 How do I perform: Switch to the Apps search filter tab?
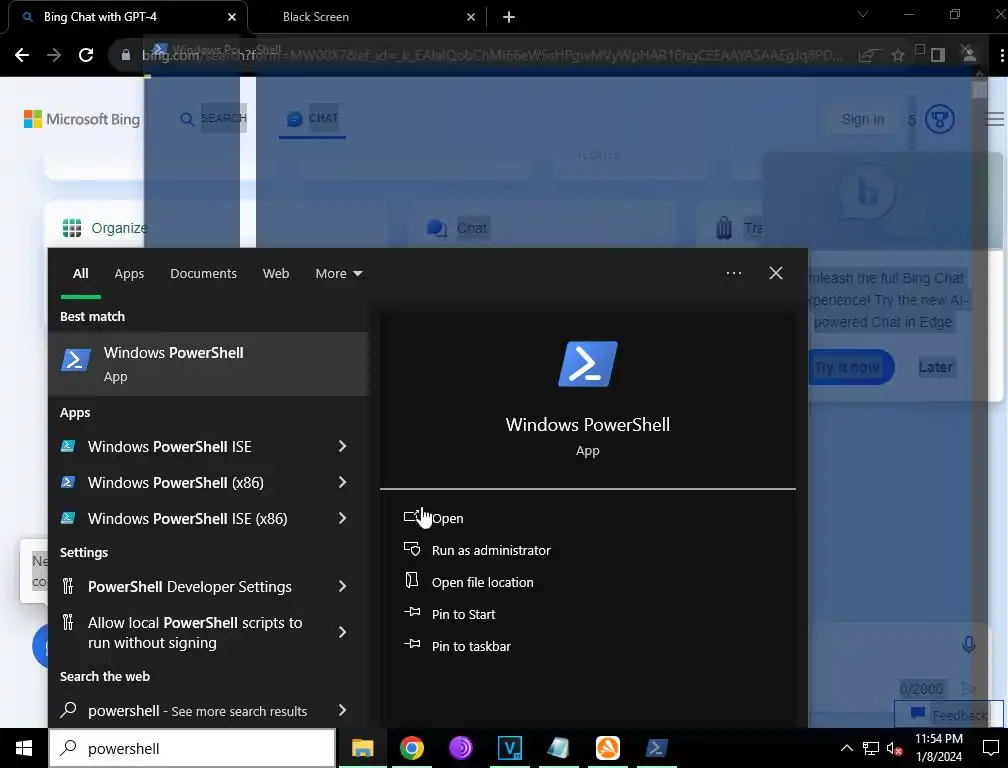pyautogui.click(x=129, y=273)
